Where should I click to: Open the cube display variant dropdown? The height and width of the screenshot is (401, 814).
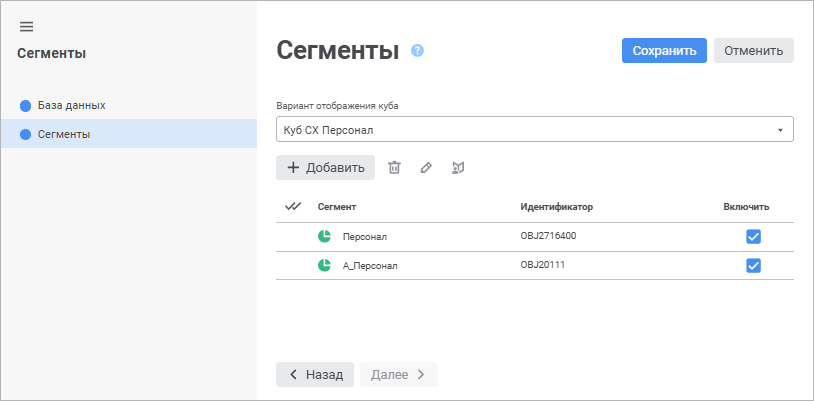tap(534, 130)
